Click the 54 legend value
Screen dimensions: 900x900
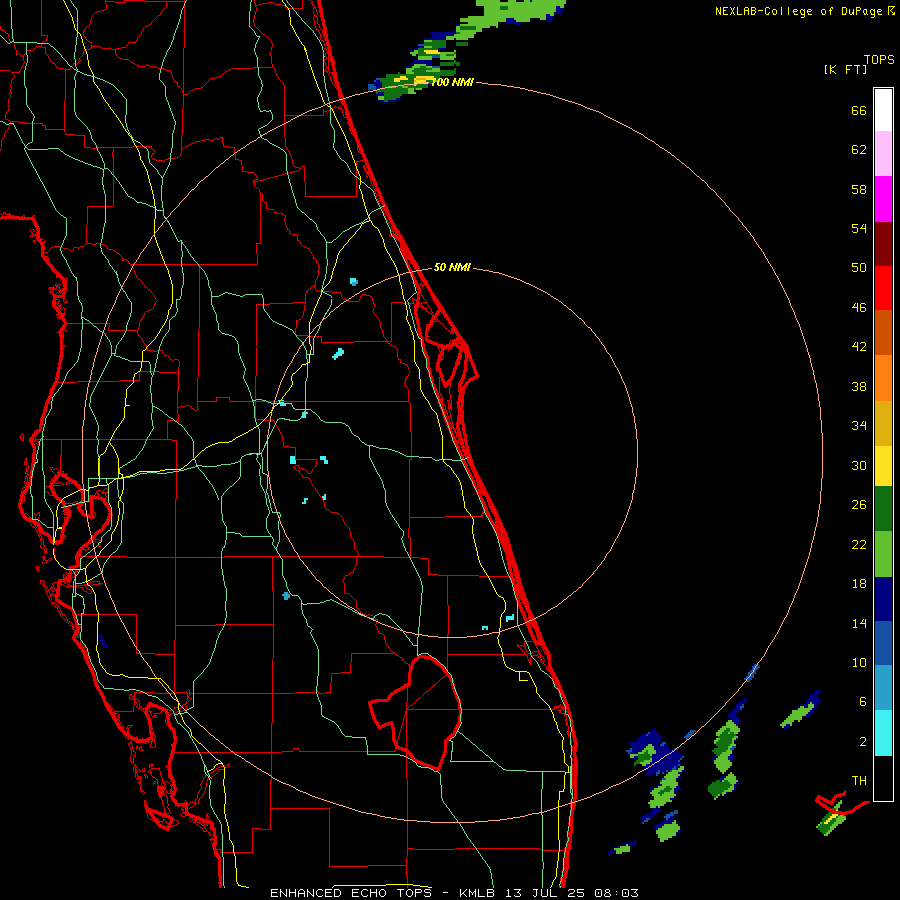click(859, 228)
